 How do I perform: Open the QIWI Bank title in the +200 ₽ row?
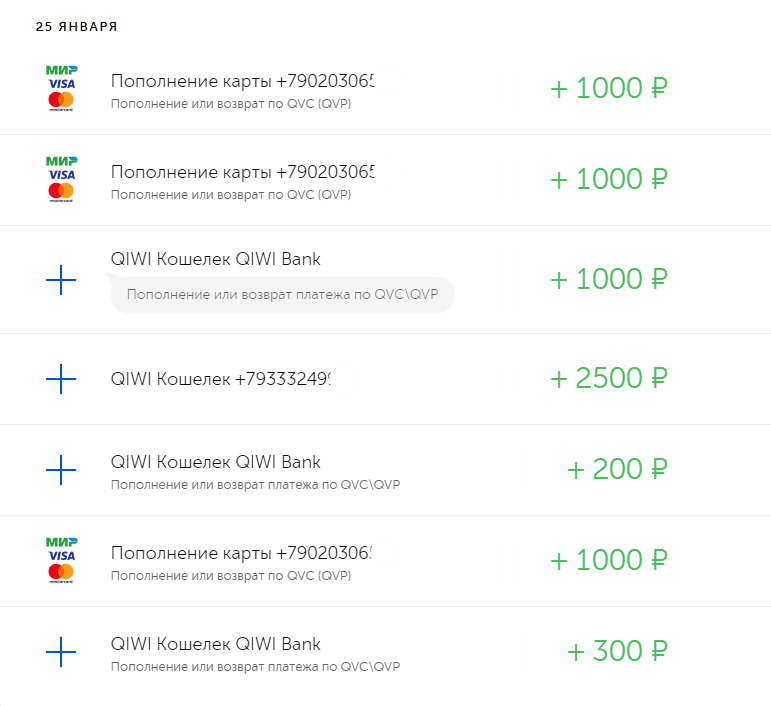click(215, 462)
